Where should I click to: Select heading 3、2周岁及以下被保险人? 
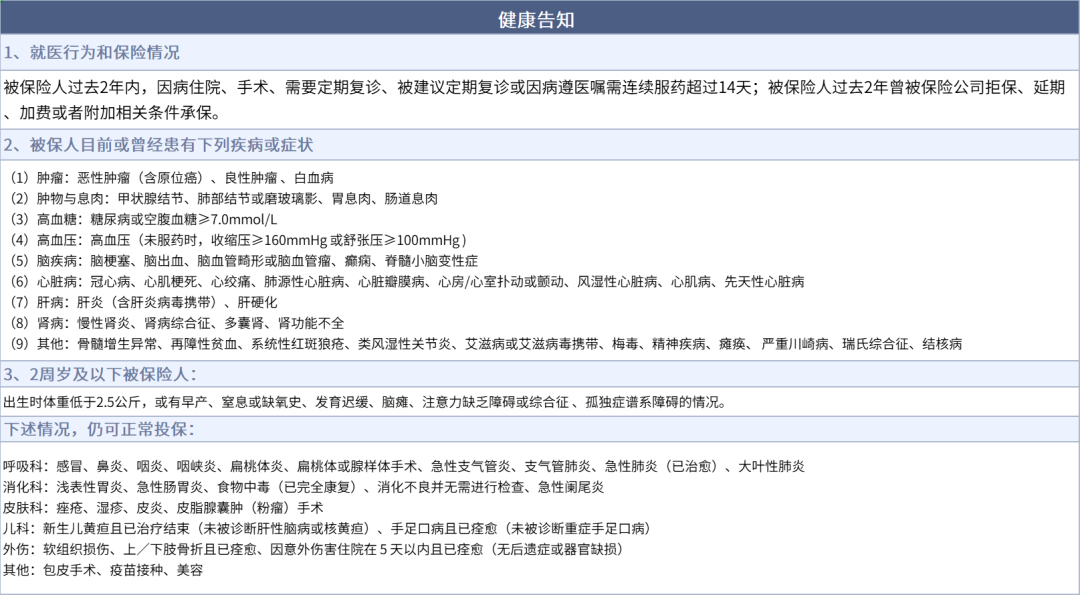pyautogui.click(x=101, y=375)
